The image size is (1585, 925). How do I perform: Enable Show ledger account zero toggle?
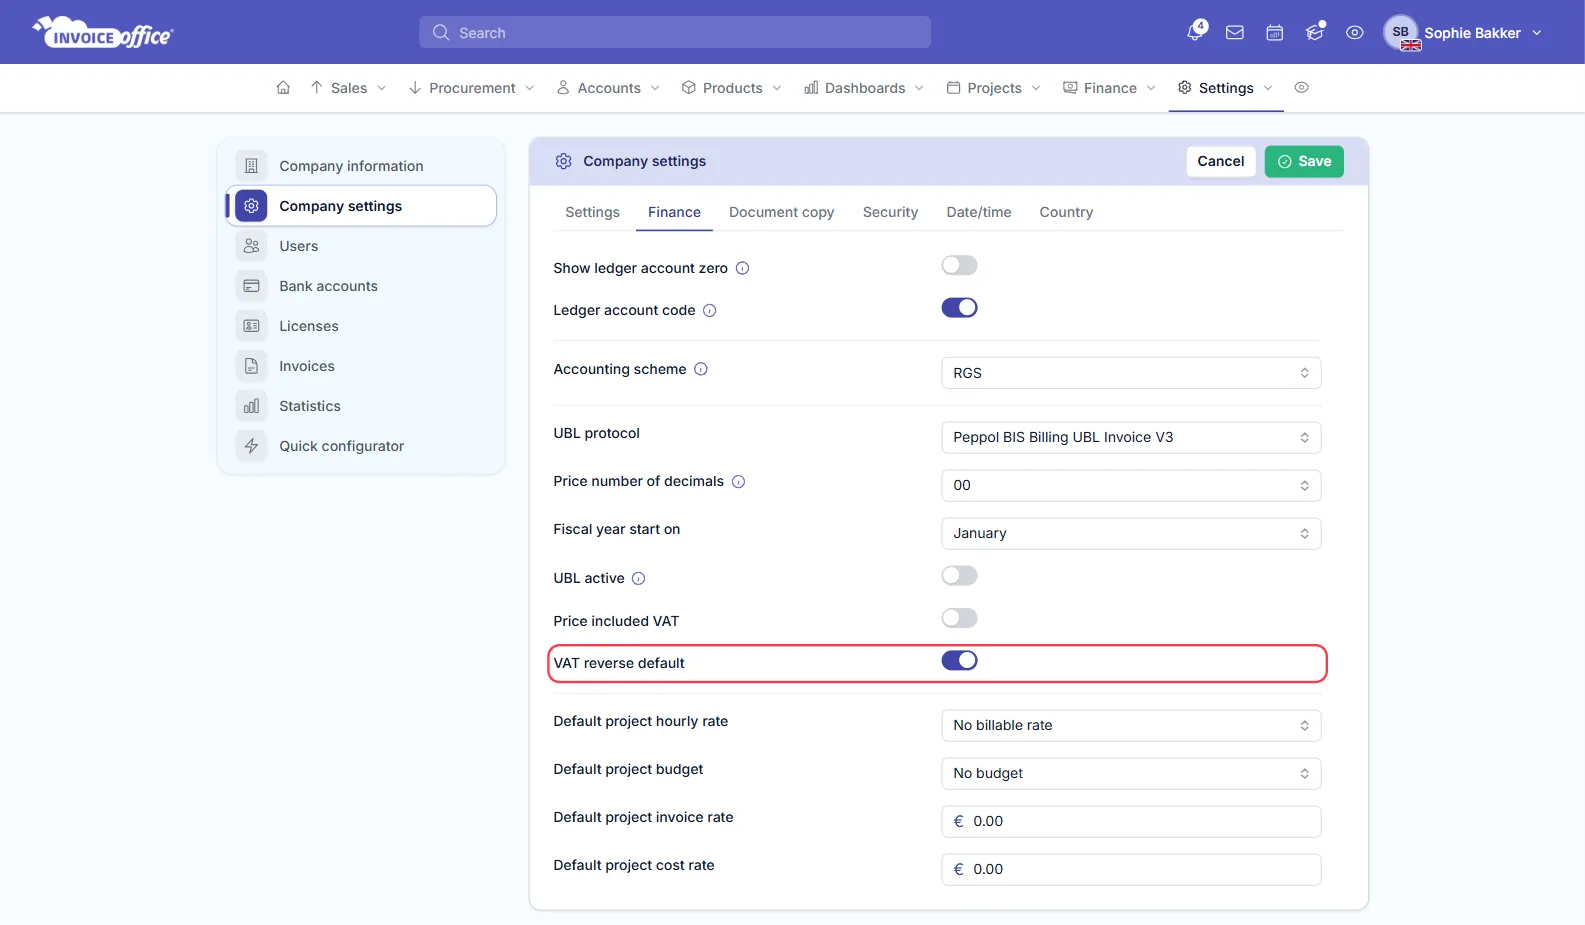959,265
